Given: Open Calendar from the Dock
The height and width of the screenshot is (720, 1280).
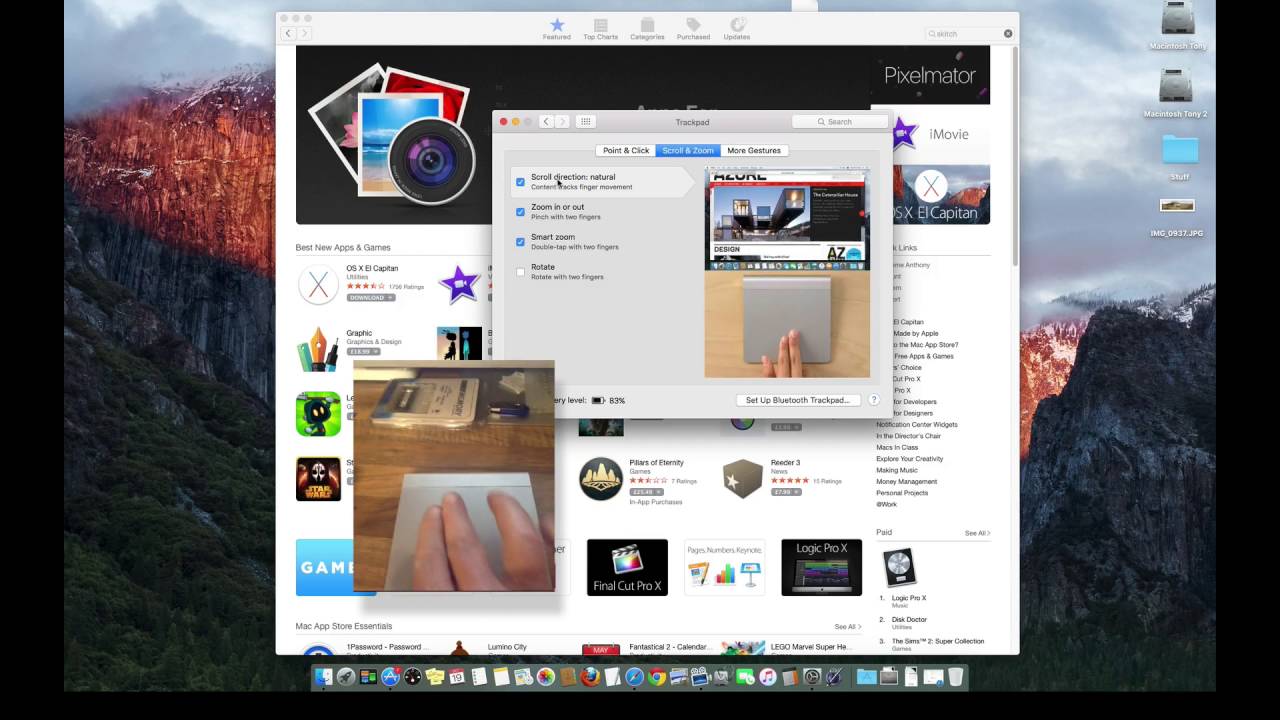Looking at the screenshot, I should point(456,677).
